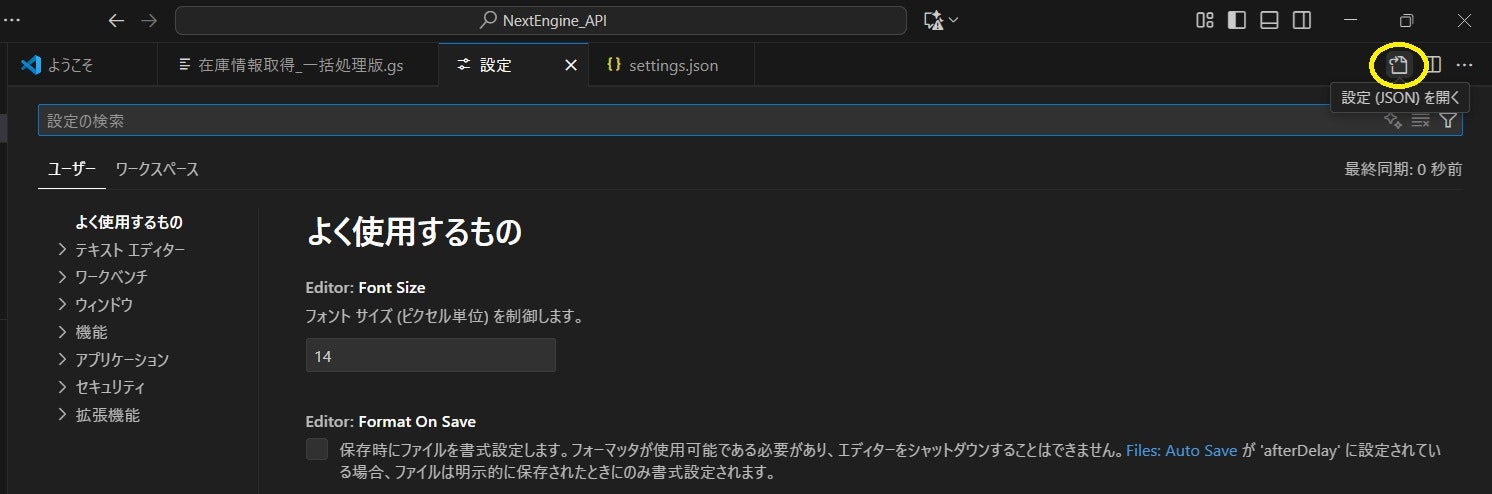Expand the 拡張機能 category chevron
This screenshot has width=1492, height=494.
tap(62, 414)
